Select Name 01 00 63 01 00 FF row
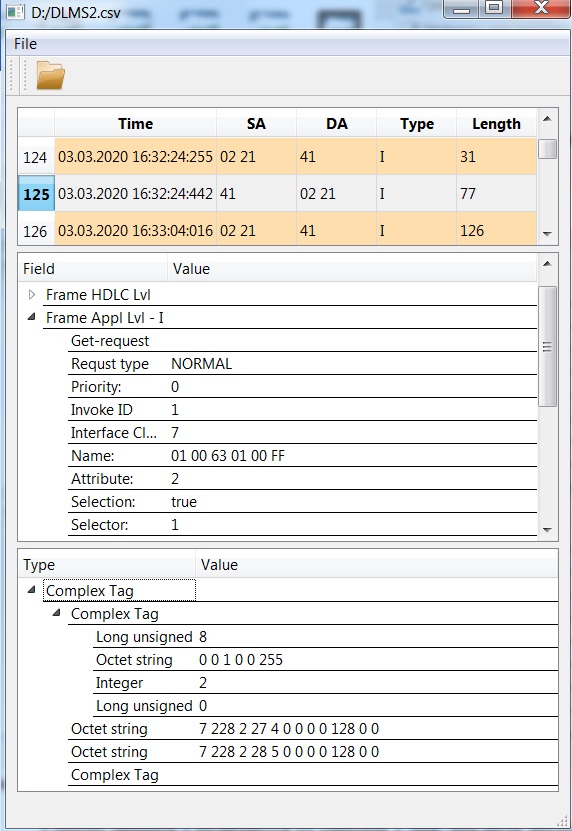The image size is (572, 831). (302, 456)
